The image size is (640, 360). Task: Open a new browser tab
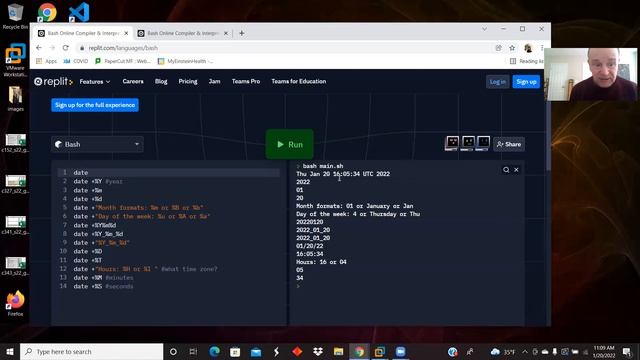pyautogui.click(x=242, y=33)
